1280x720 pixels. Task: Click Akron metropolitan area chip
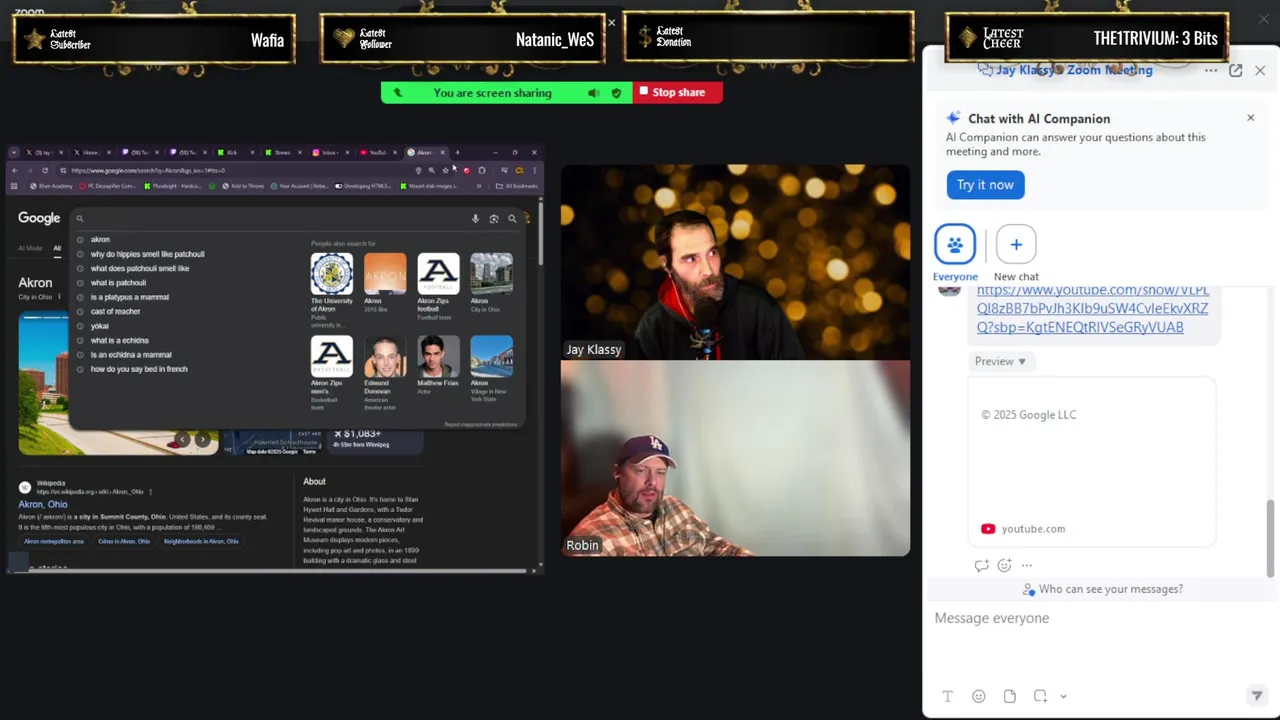54,541
